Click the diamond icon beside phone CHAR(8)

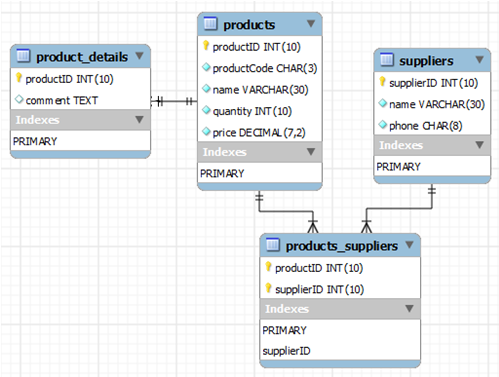click(x=383, y=125)
